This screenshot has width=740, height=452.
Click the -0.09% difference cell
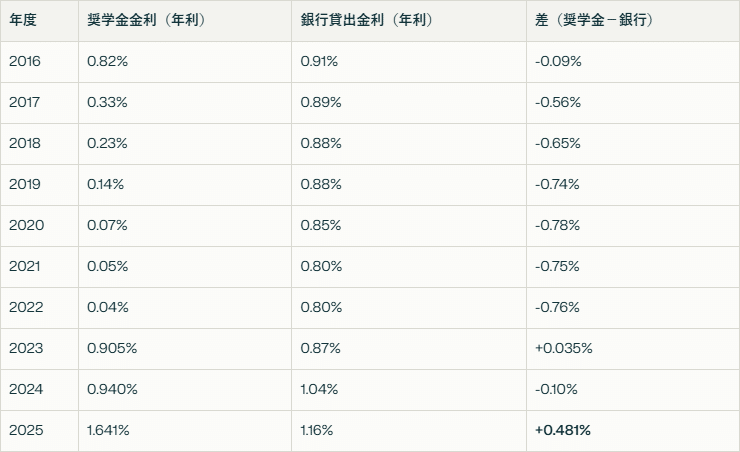point(558,62)
